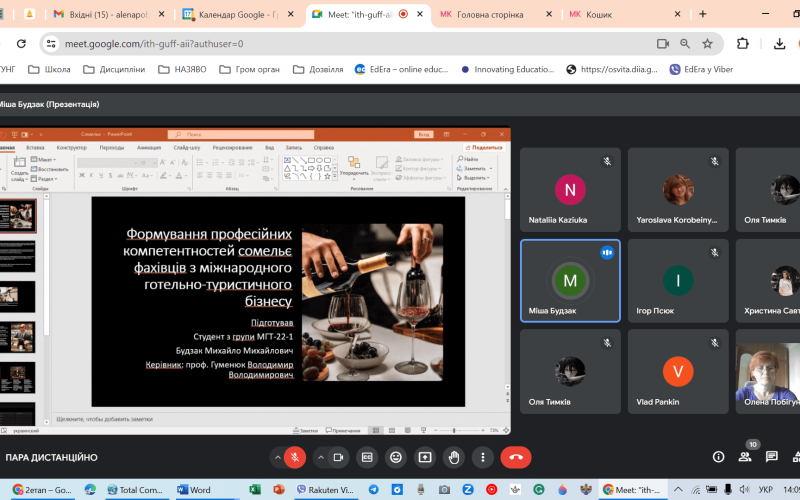Open a new browser tab
This screenshot has height=500, width=800.
(703, 14)
